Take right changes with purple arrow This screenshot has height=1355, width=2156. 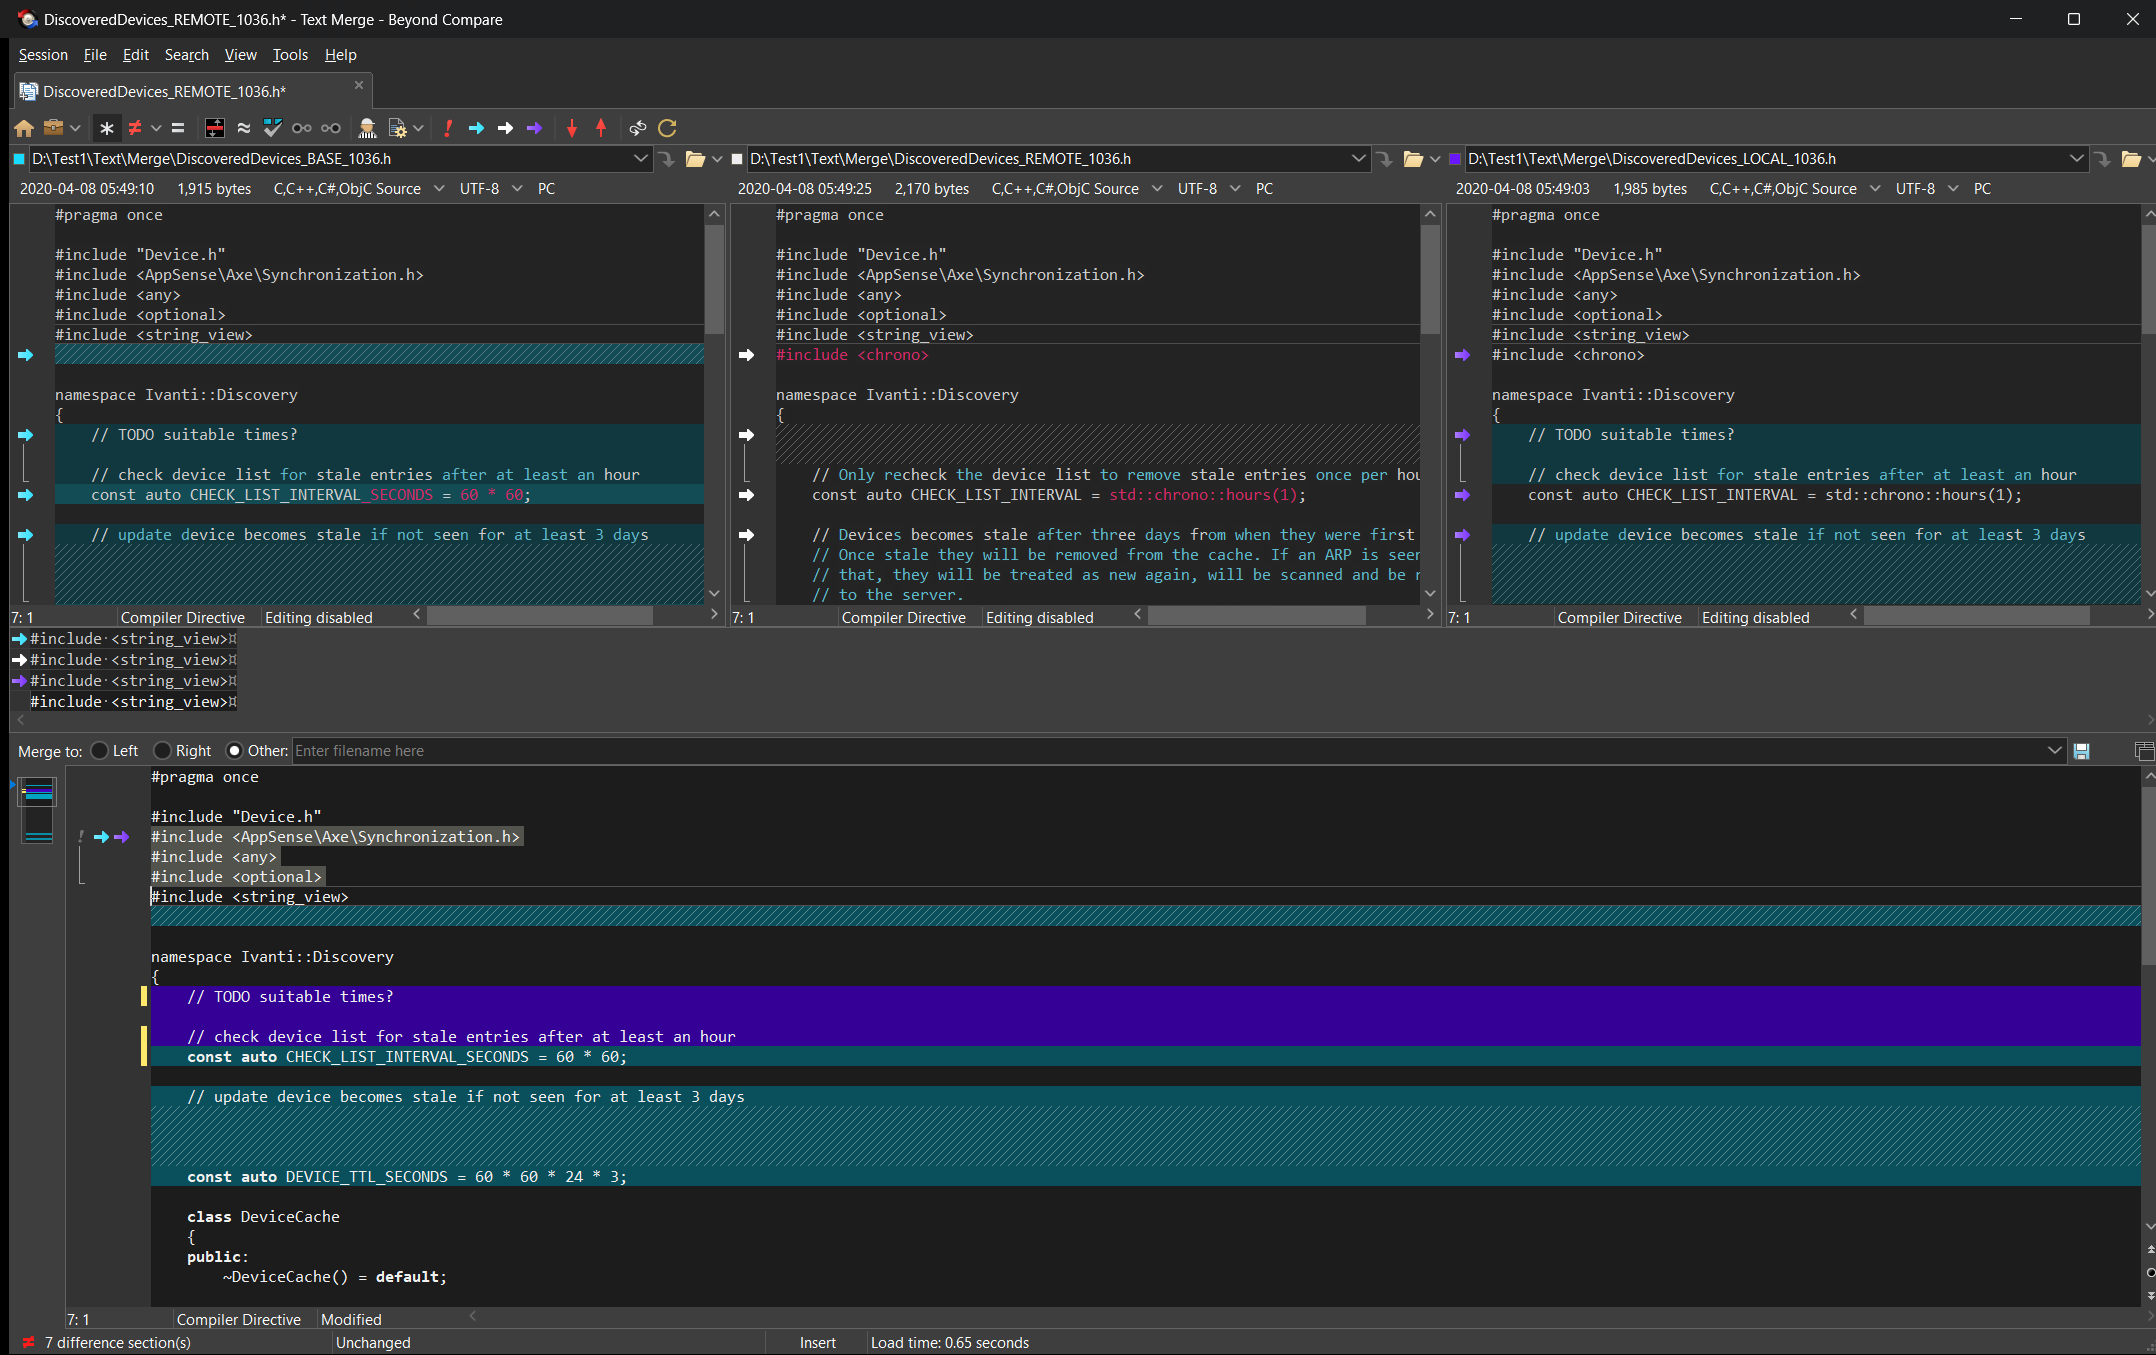(x=534, y=128)
